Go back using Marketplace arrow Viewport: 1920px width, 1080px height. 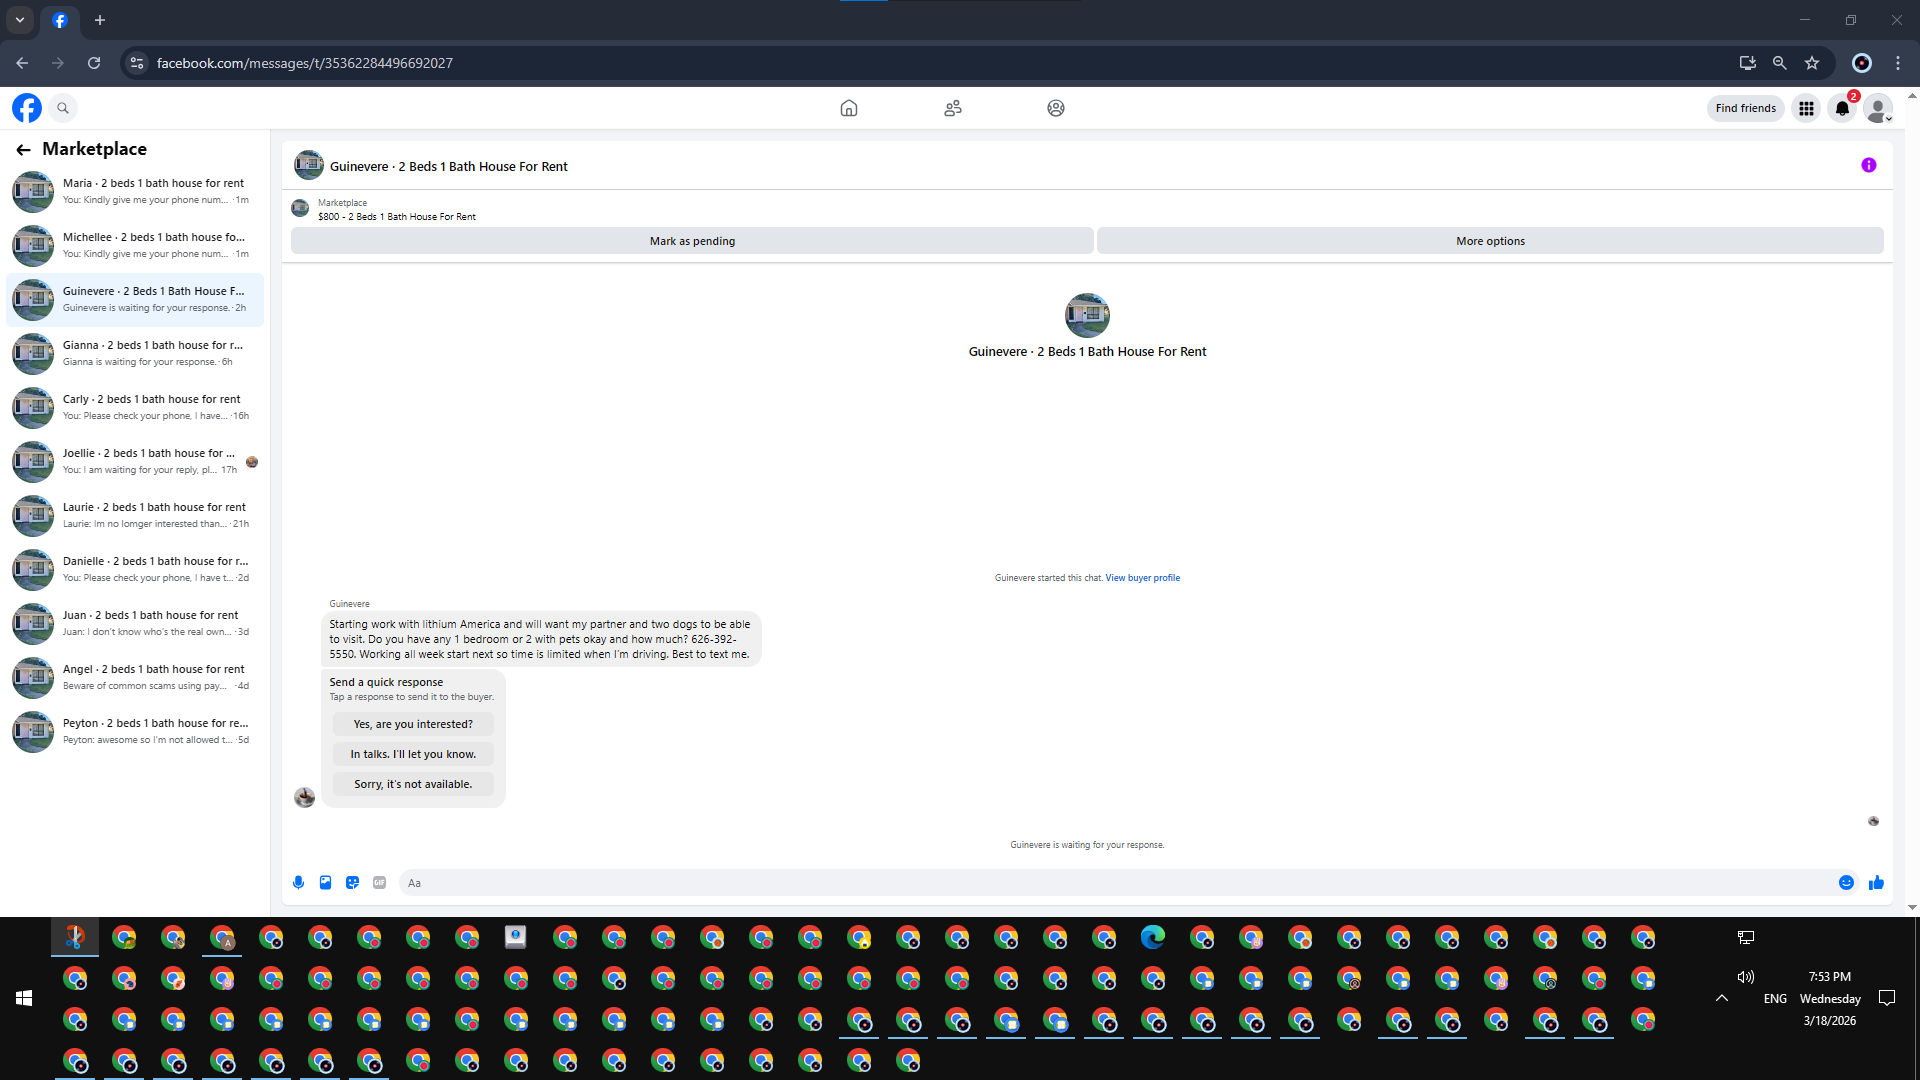23,149
